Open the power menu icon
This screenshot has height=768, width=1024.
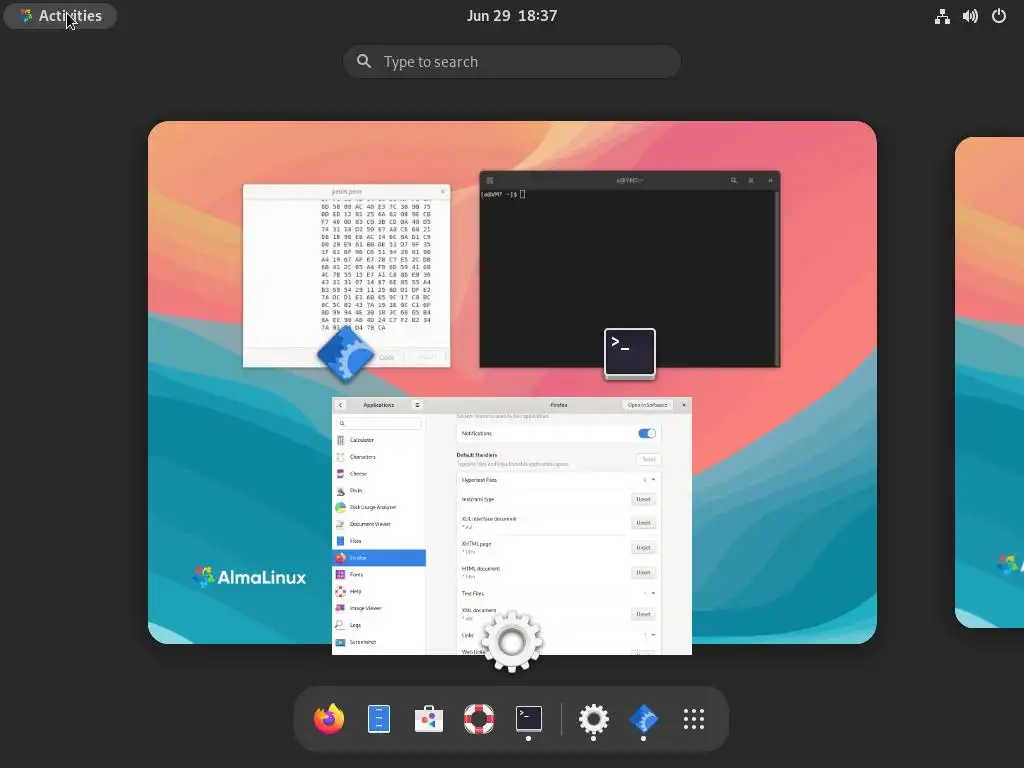(999, 16)
